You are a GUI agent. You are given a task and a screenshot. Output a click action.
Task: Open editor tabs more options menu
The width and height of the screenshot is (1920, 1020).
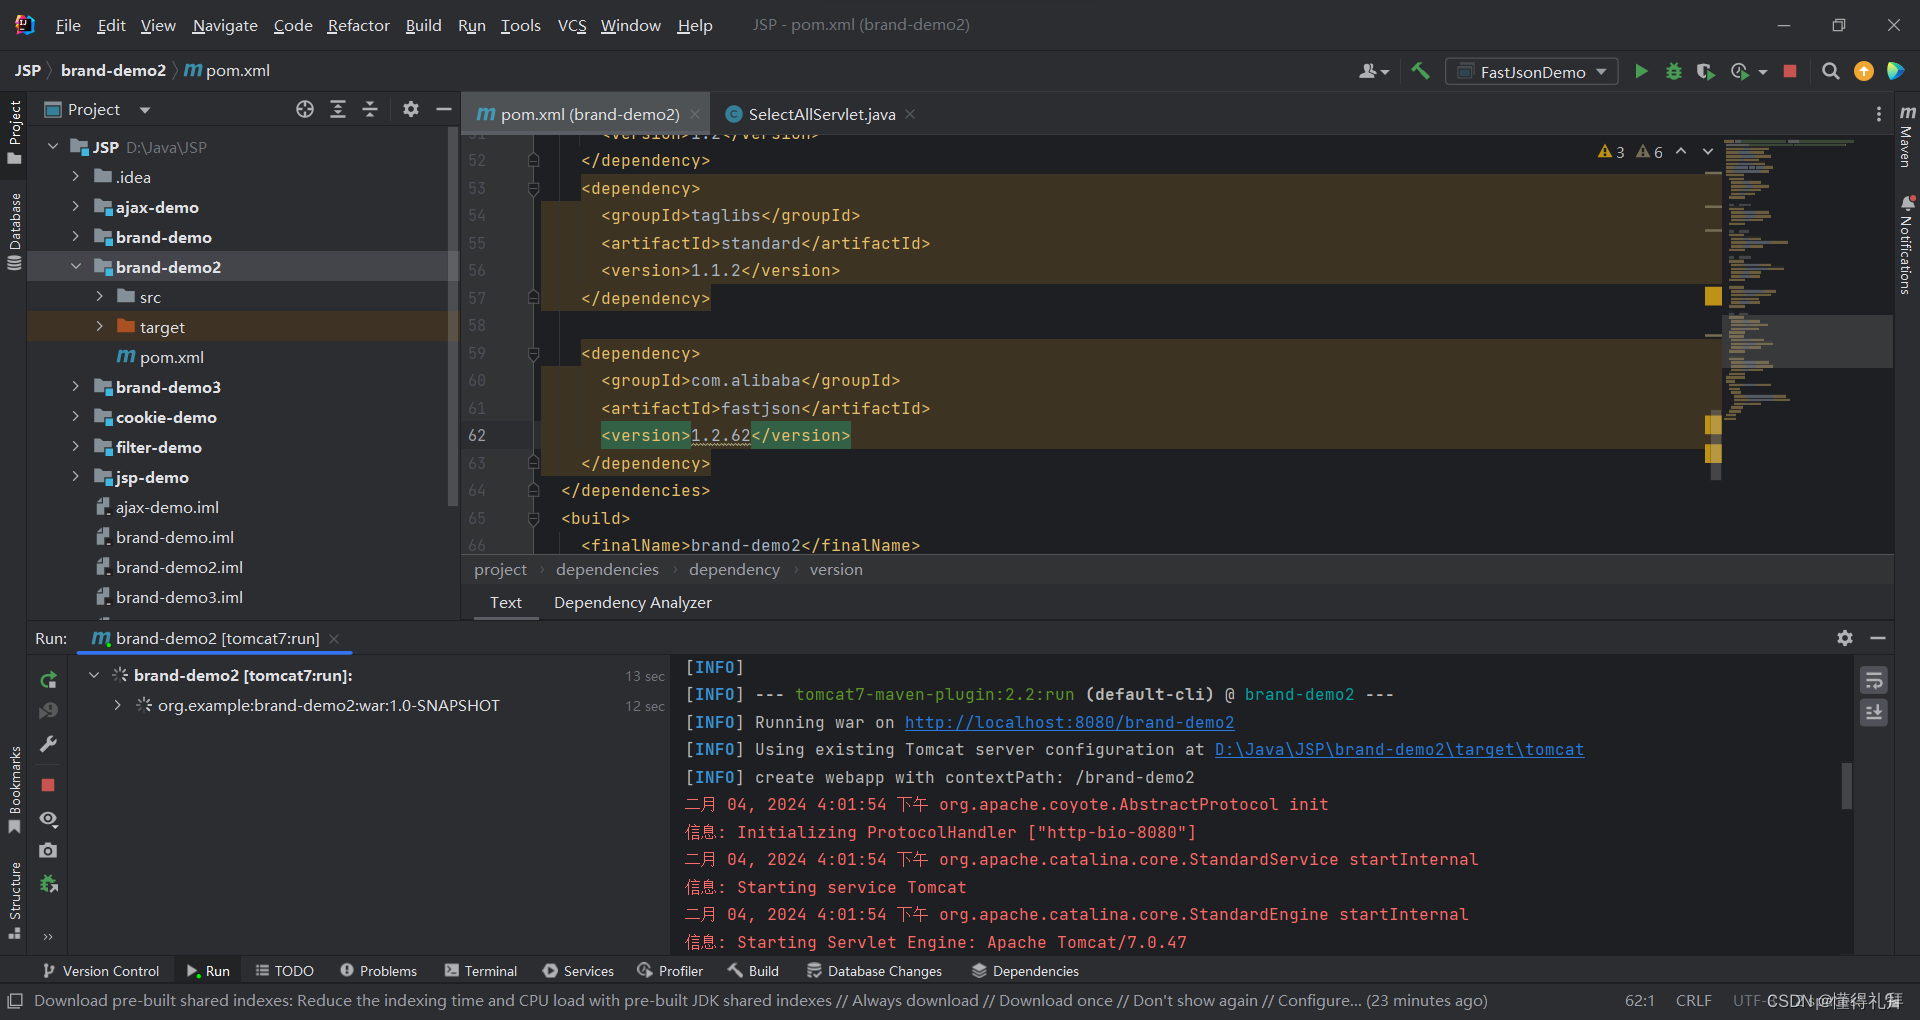pyautogui.click(x=1879, y=114)
